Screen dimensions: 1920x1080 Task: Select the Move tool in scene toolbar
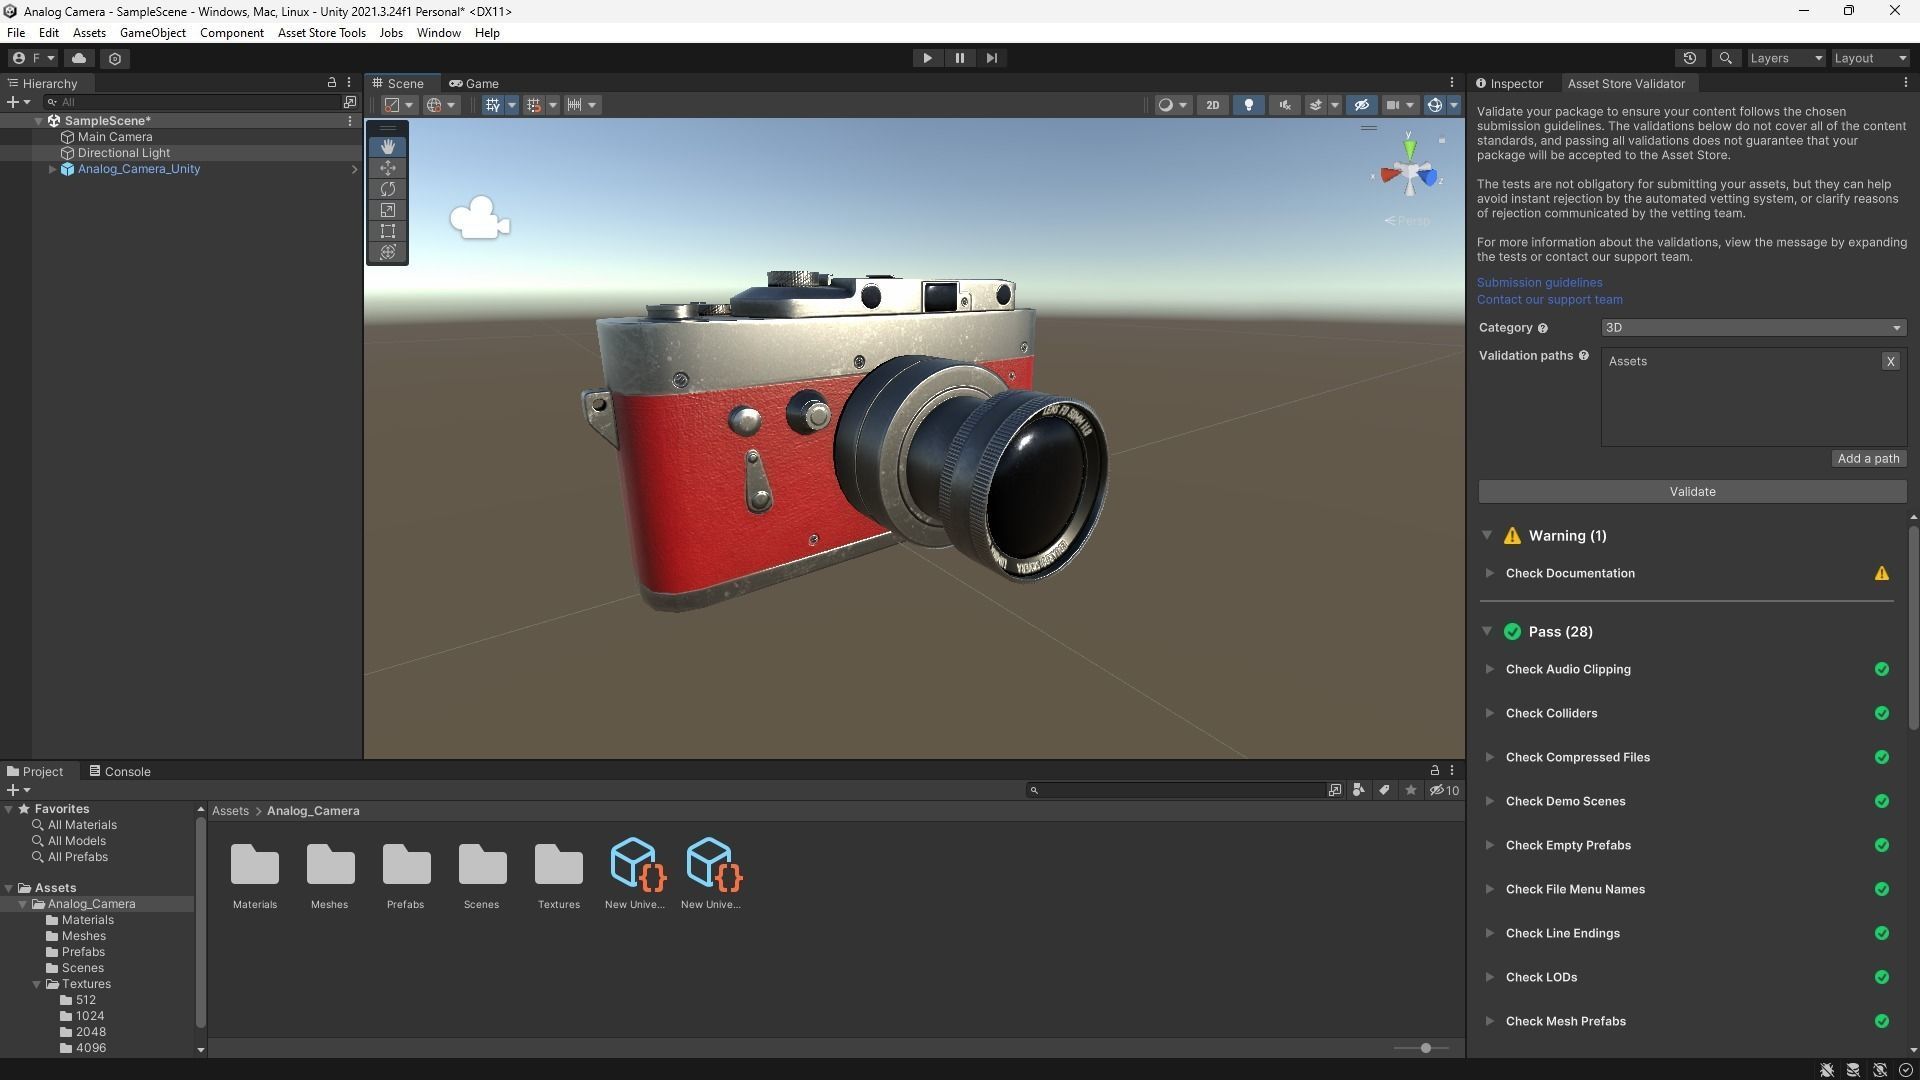[388, 168]
